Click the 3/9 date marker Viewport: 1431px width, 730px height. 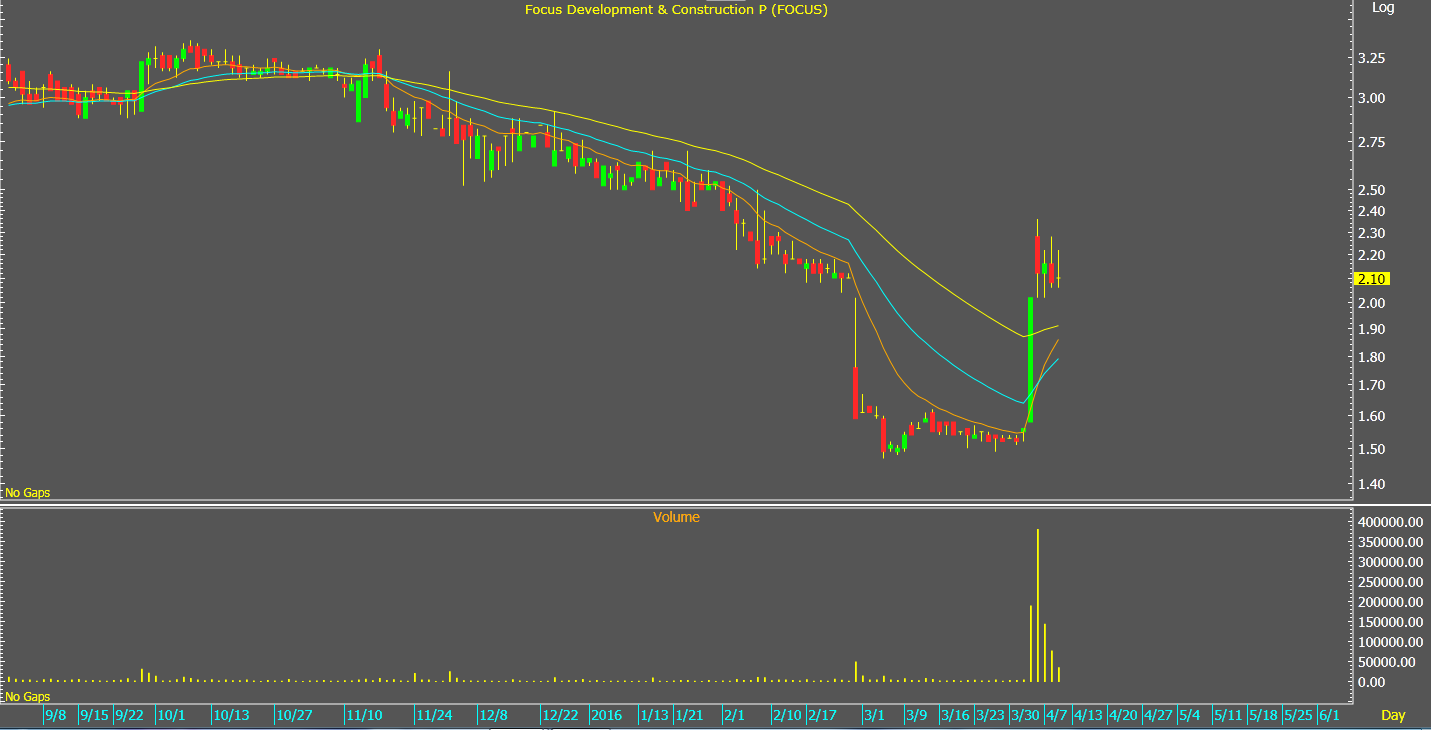pos(917,715)
